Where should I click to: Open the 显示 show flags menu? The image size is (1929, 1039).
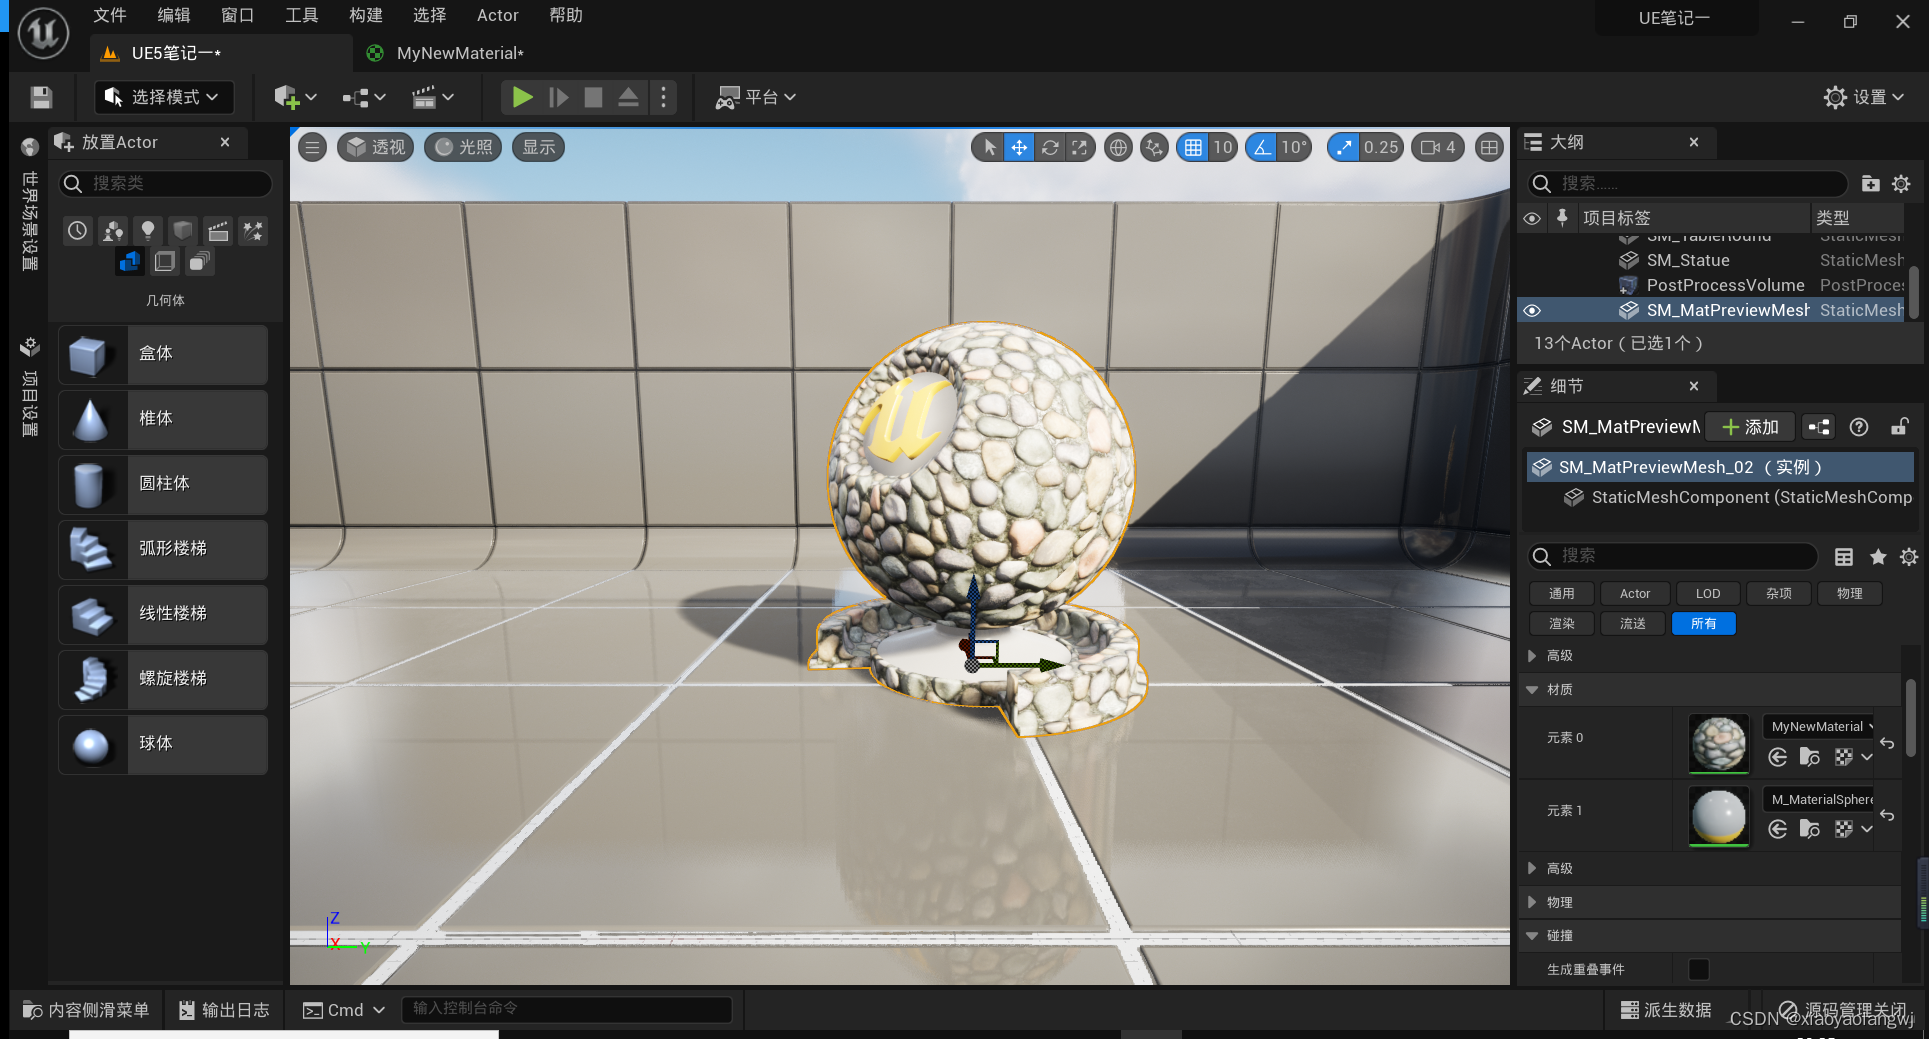(x=538, y=147)
